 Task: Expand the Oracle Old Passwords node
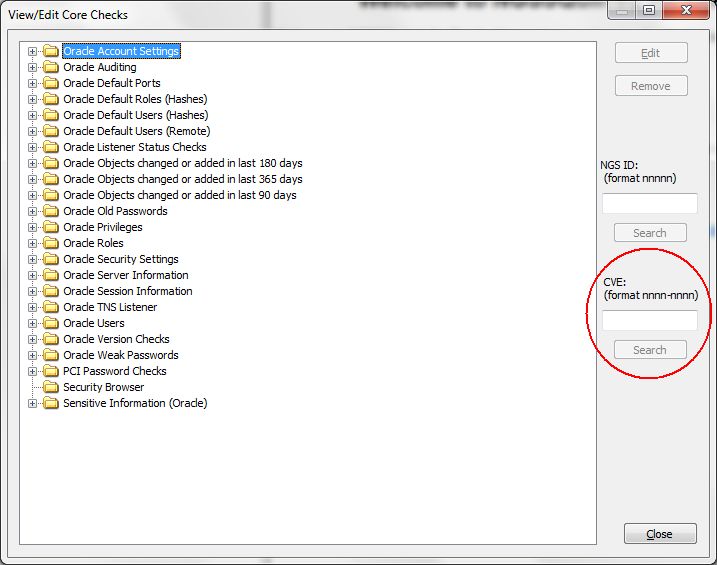pos(32,211)
